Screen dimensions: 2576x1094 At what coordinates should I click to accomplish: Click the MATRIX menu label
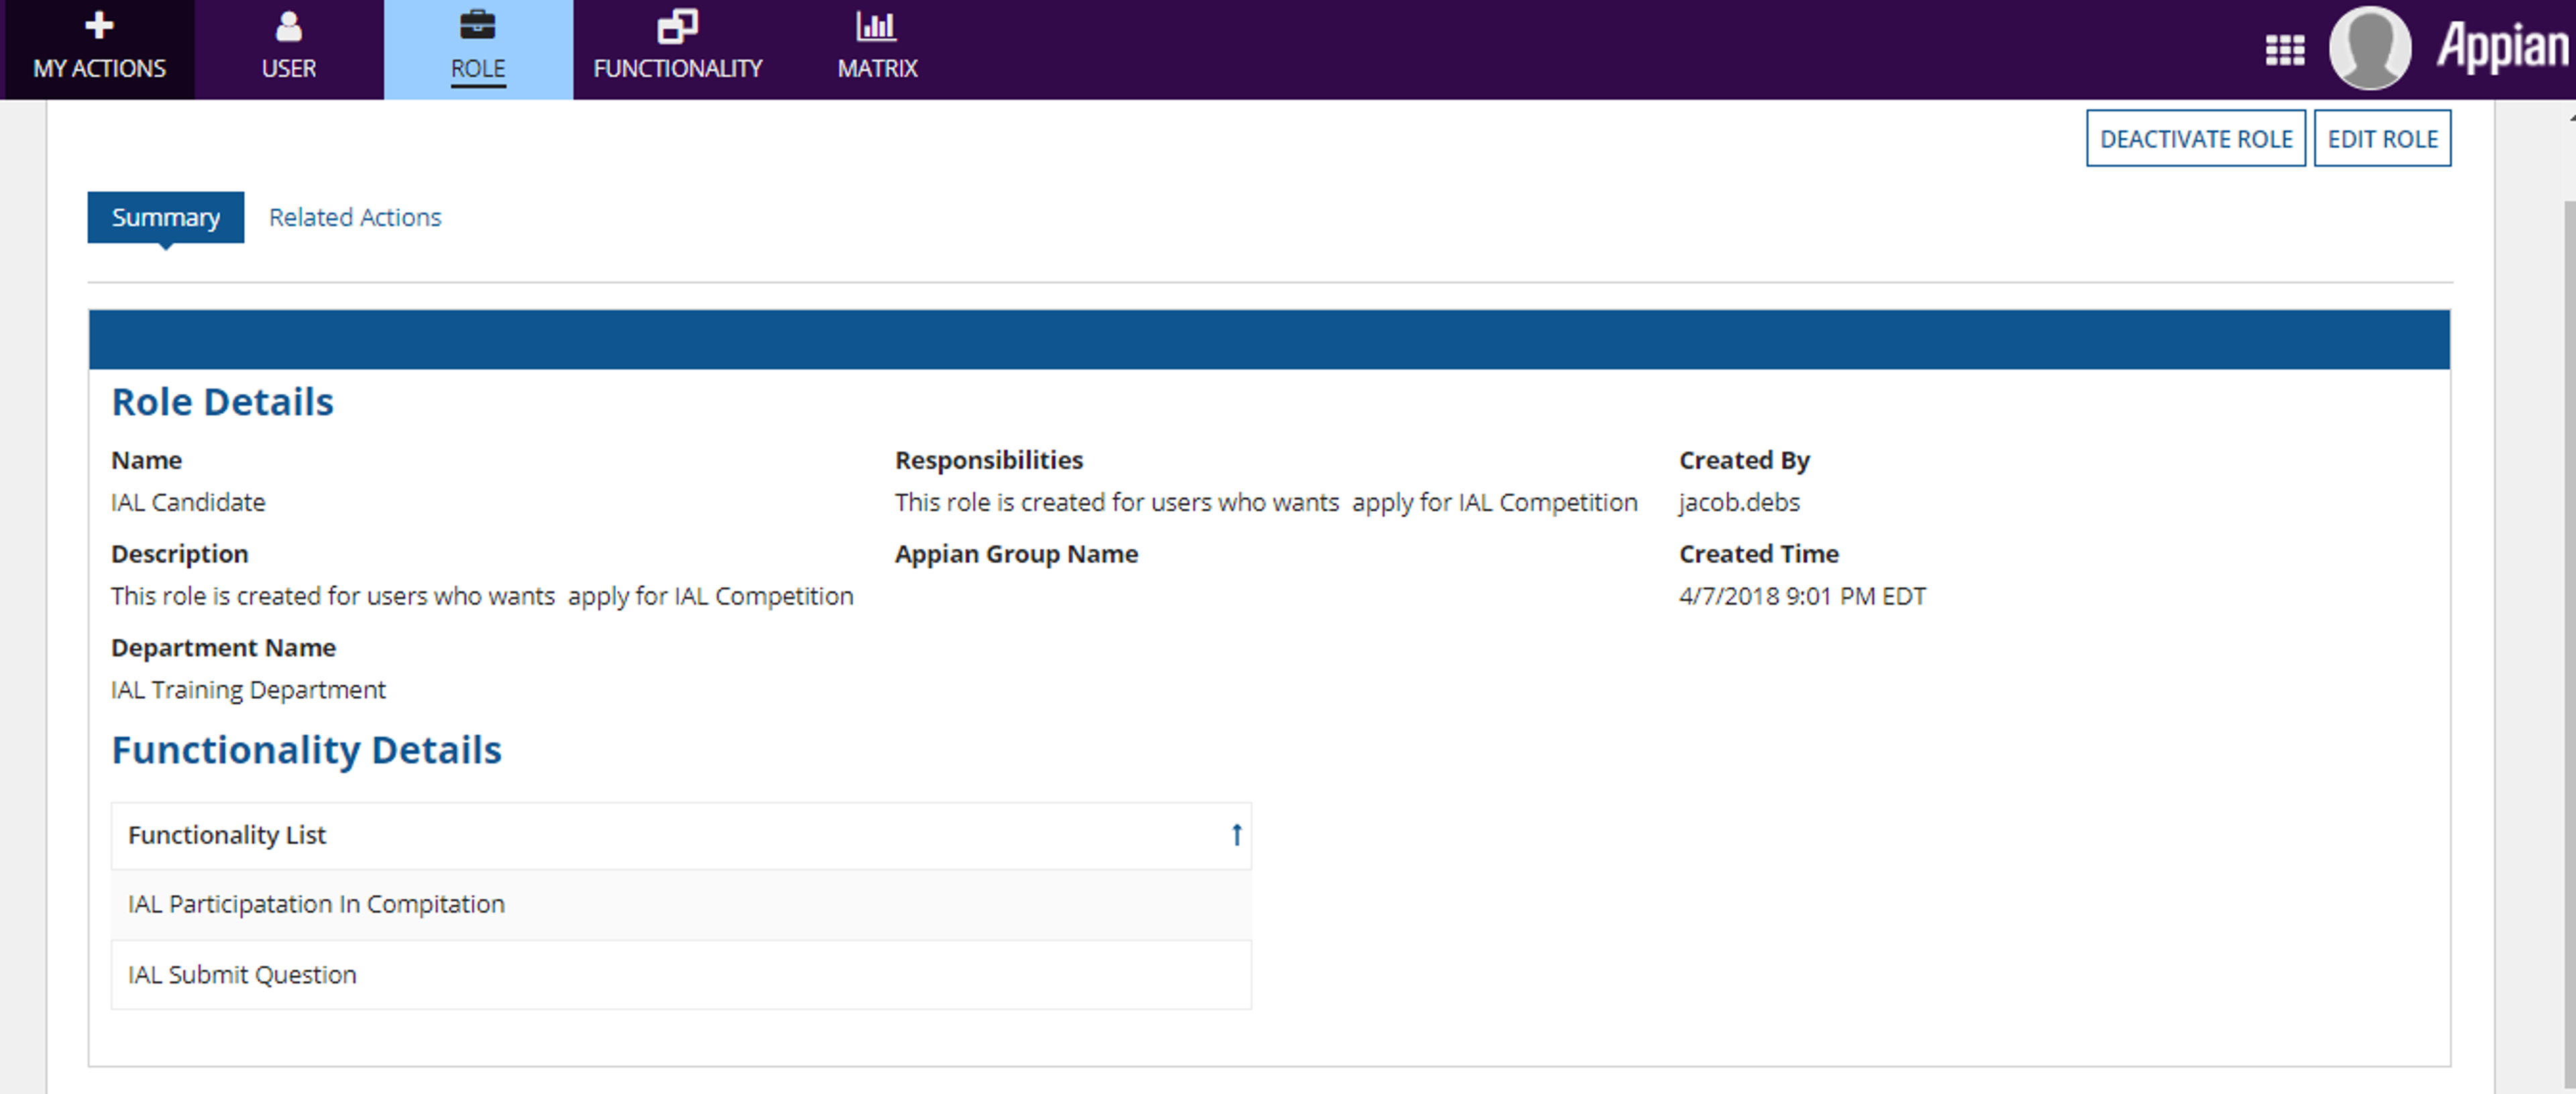877,68
